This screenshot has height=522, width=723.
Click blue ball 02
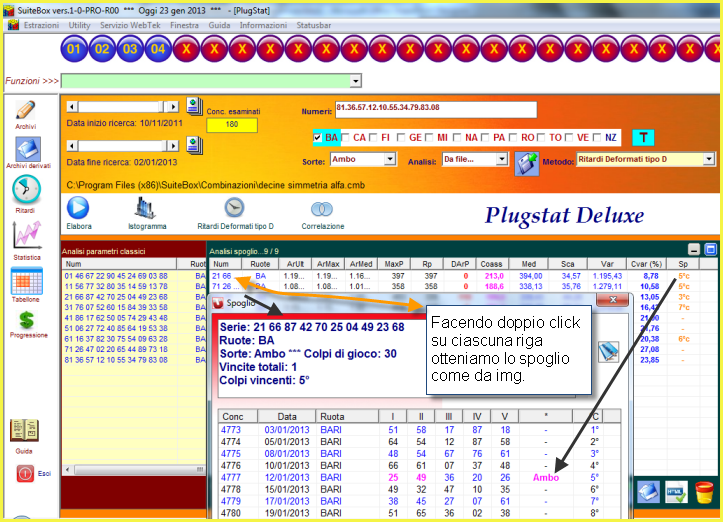pyautogui.click(x=102, y=49)
